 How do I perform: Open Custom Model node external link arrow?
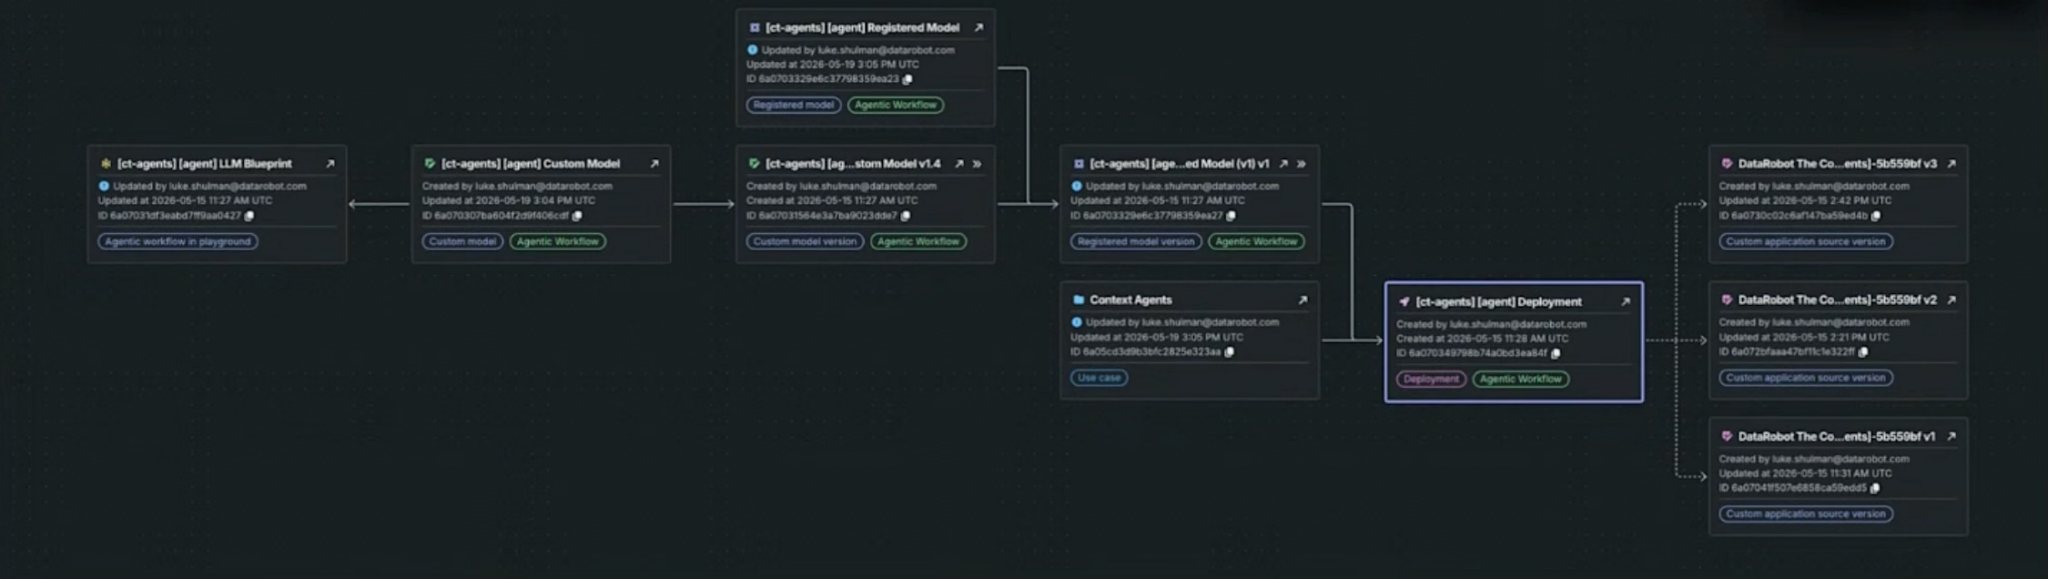point(654,164)
